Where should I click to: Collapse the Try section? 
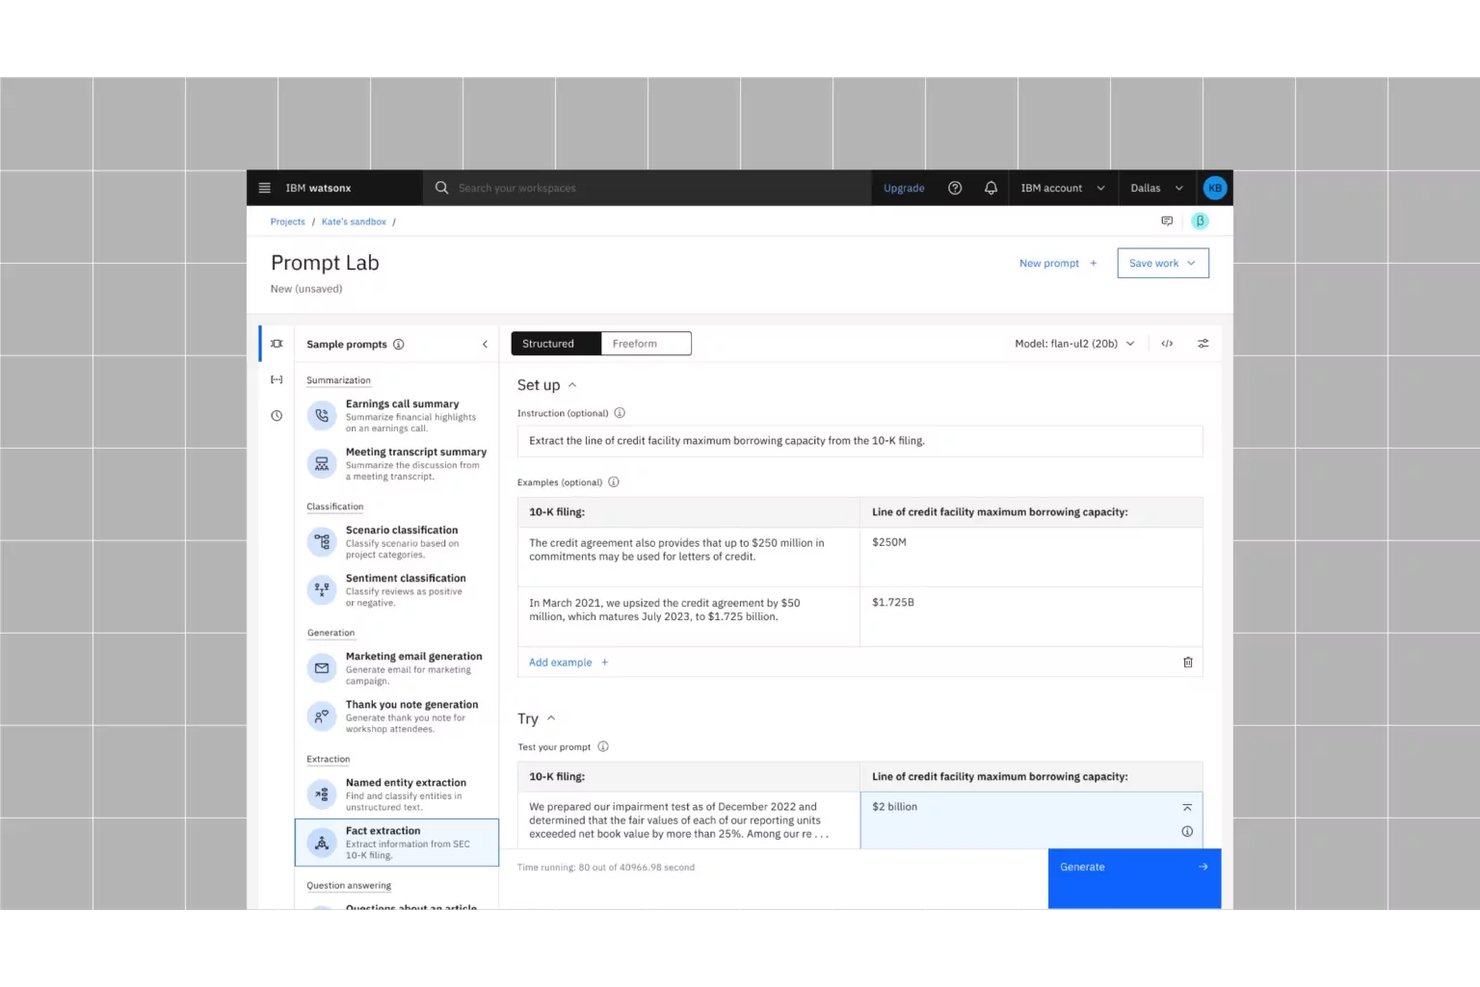(x=551, y=719)
